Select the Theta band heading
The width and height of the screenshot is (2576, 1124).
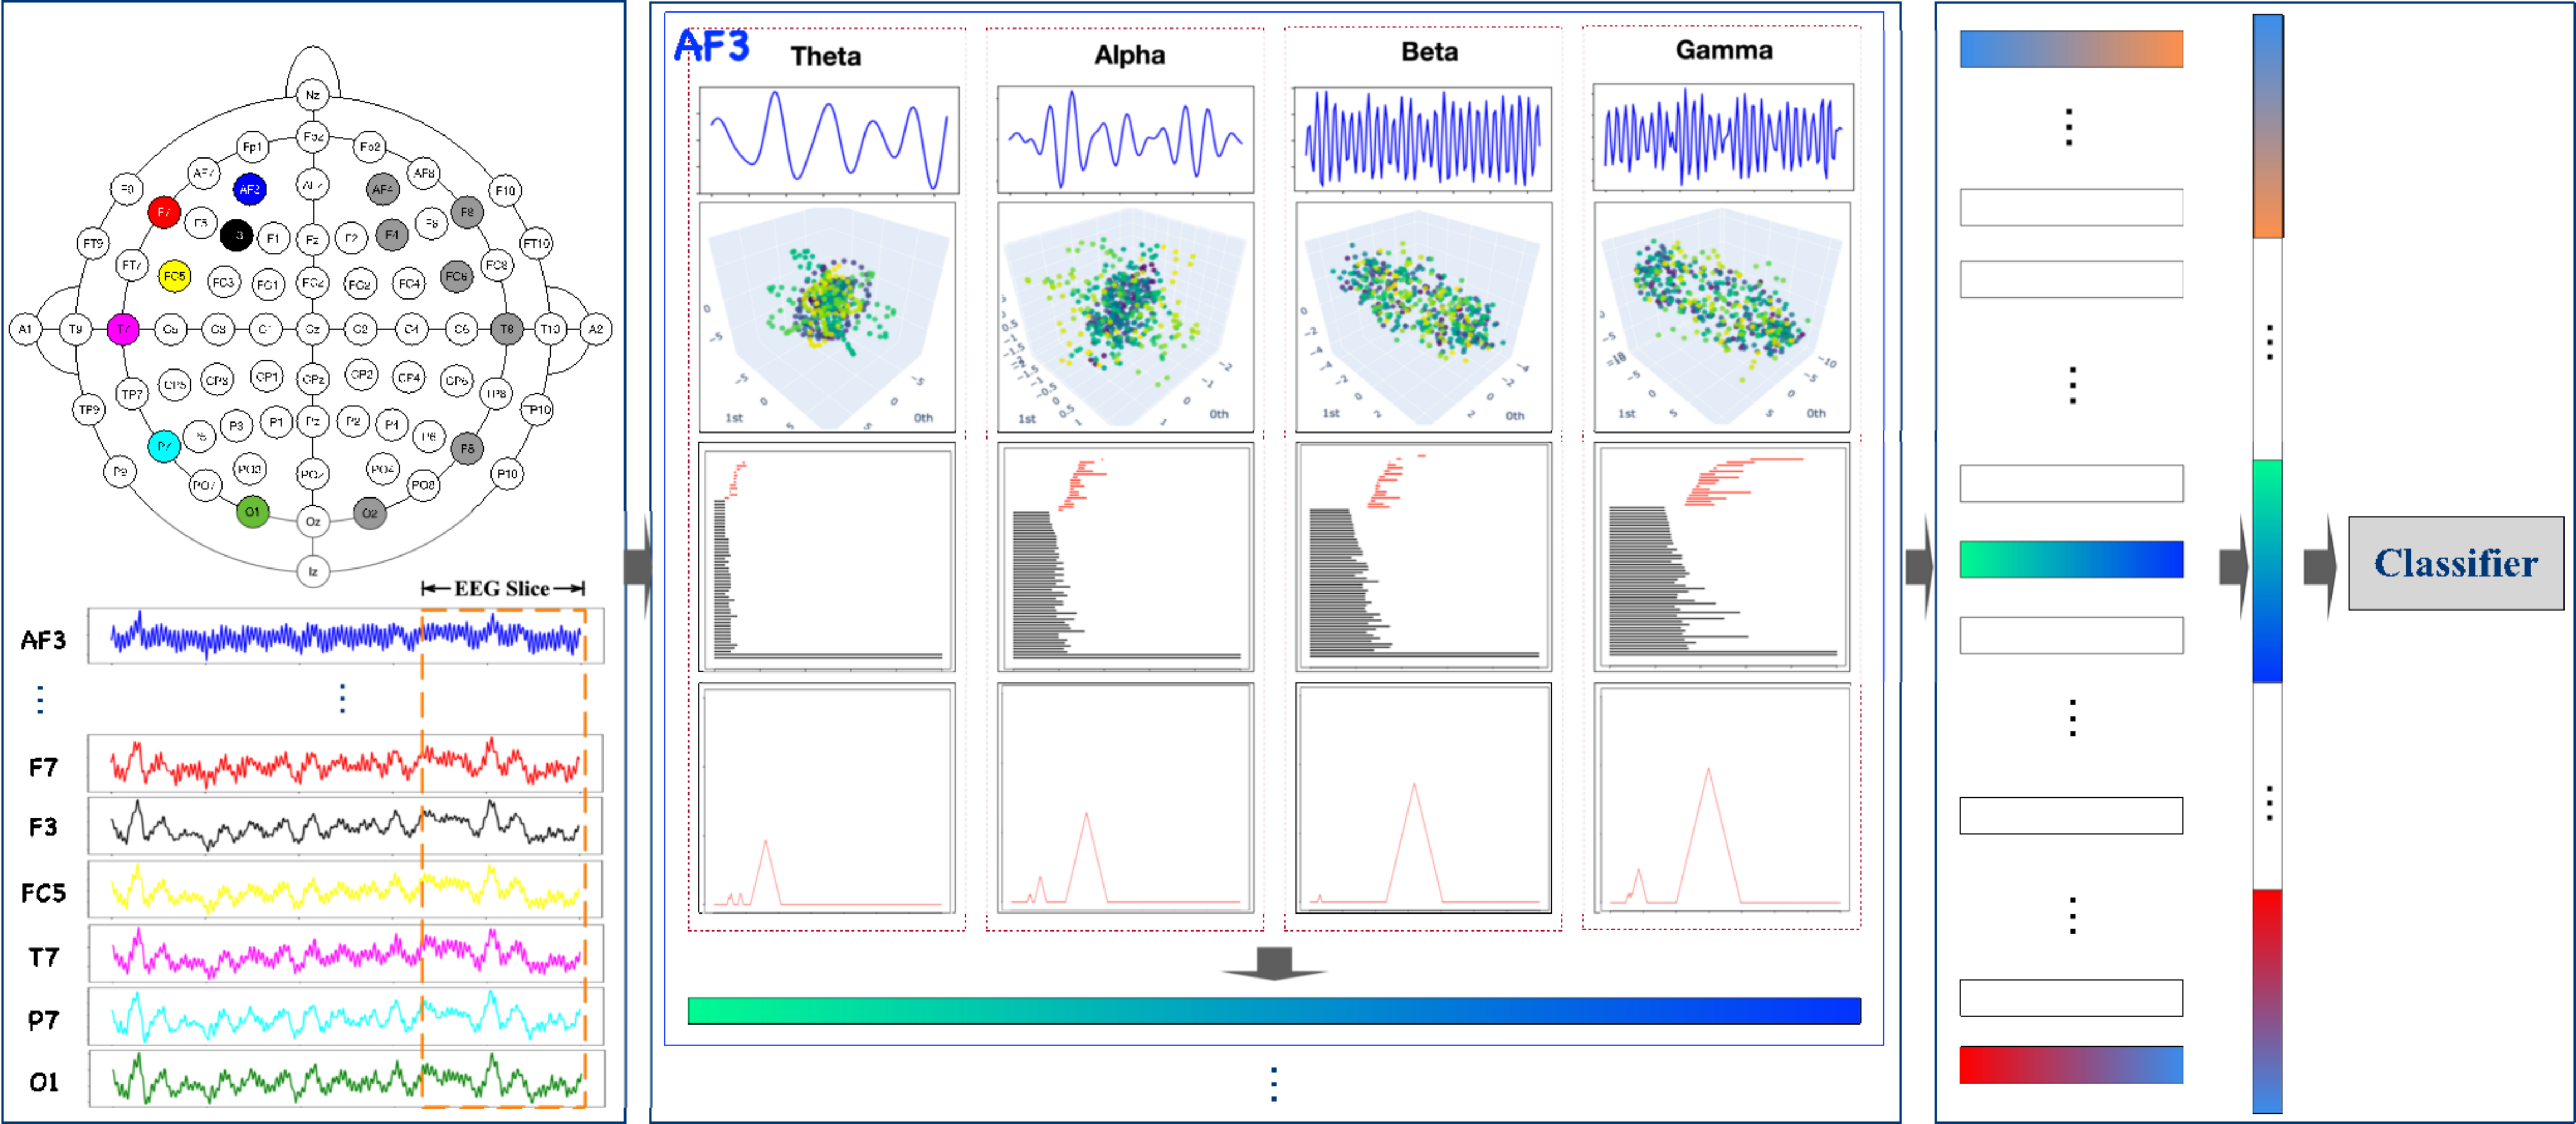click(x=825, y=56)
